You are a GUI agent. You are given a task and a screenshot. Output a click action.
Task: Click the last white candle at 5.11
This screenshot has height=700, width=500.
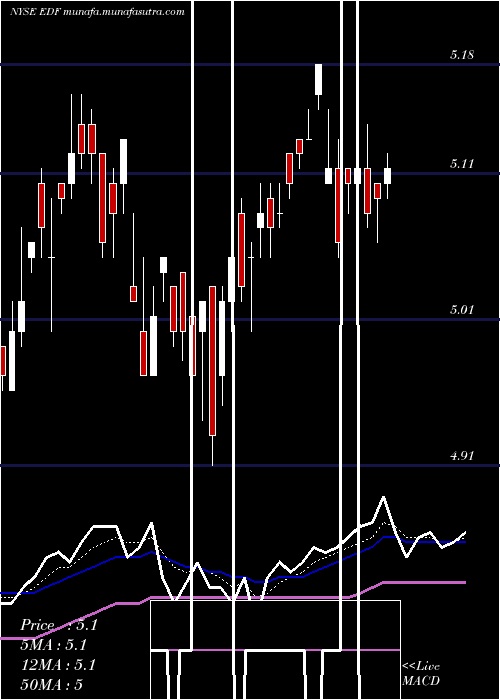pyautogui.click(x=388, y=176)
